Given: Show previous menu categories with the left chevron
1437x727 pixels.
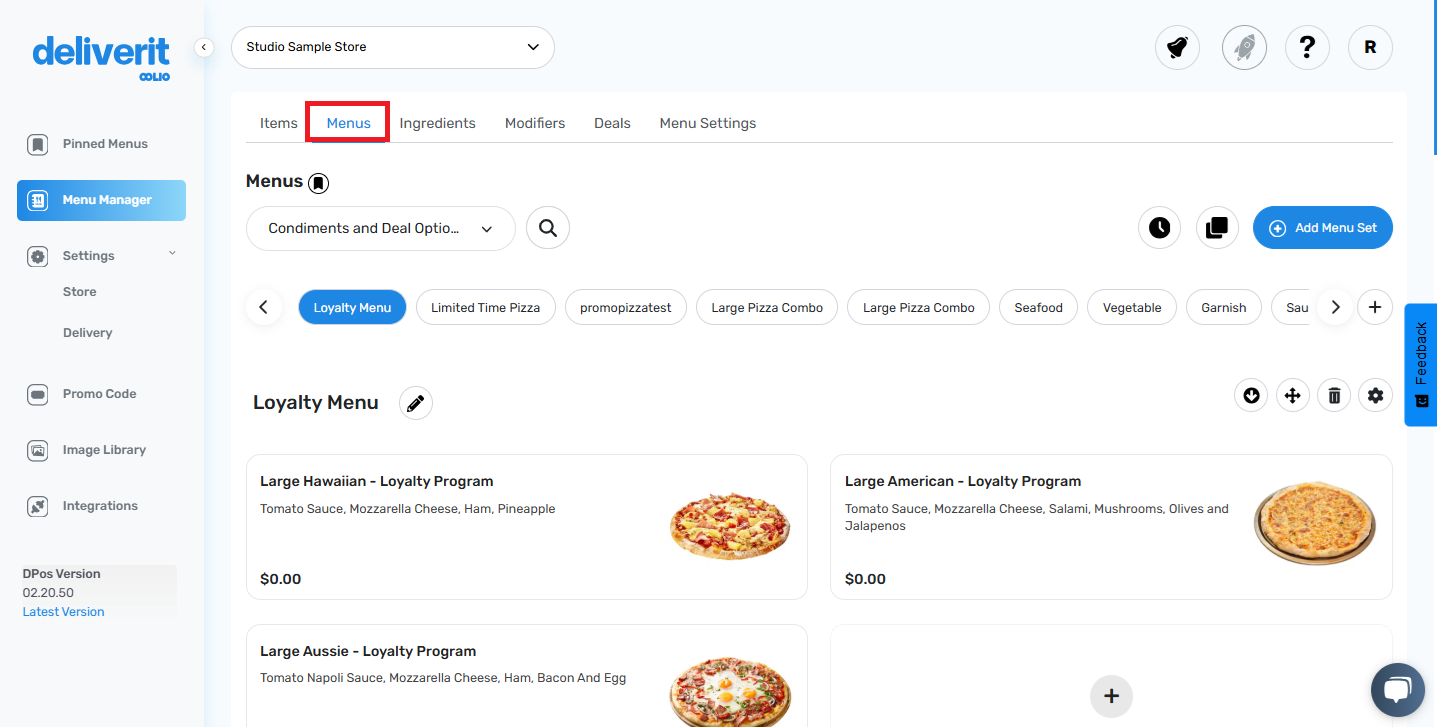Looking at the screenshot, I should (264, 308).
